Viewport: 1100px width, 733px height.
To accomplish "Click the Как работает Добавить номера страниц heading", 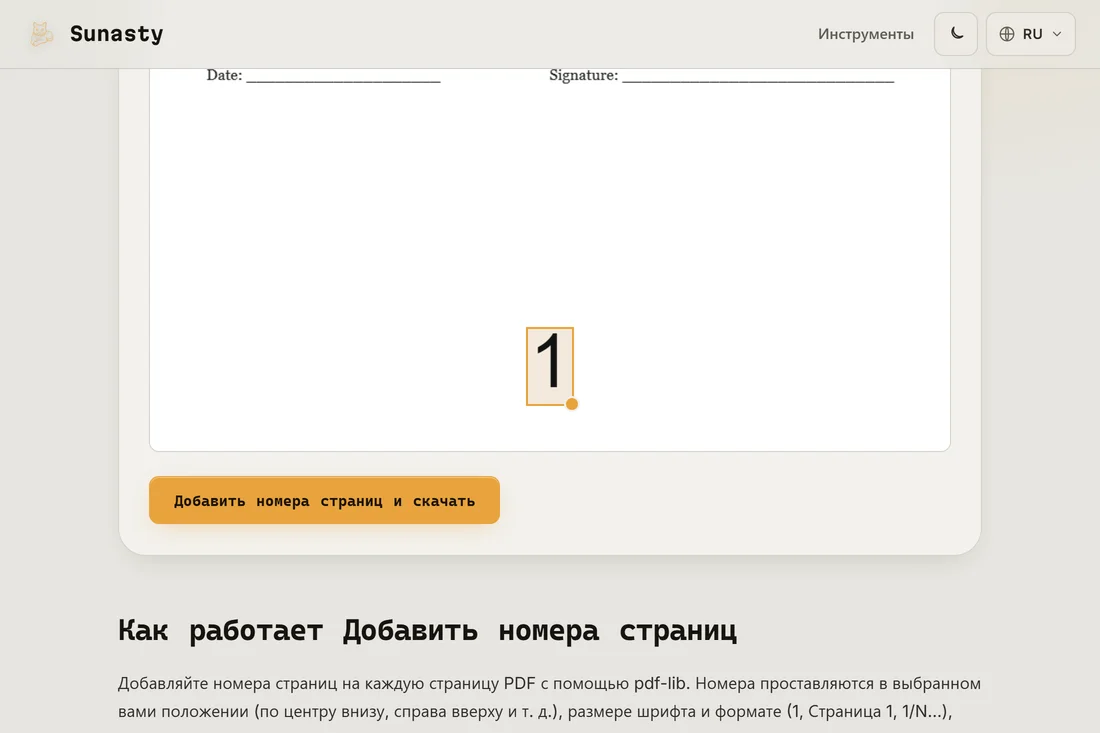I will 427,629.
